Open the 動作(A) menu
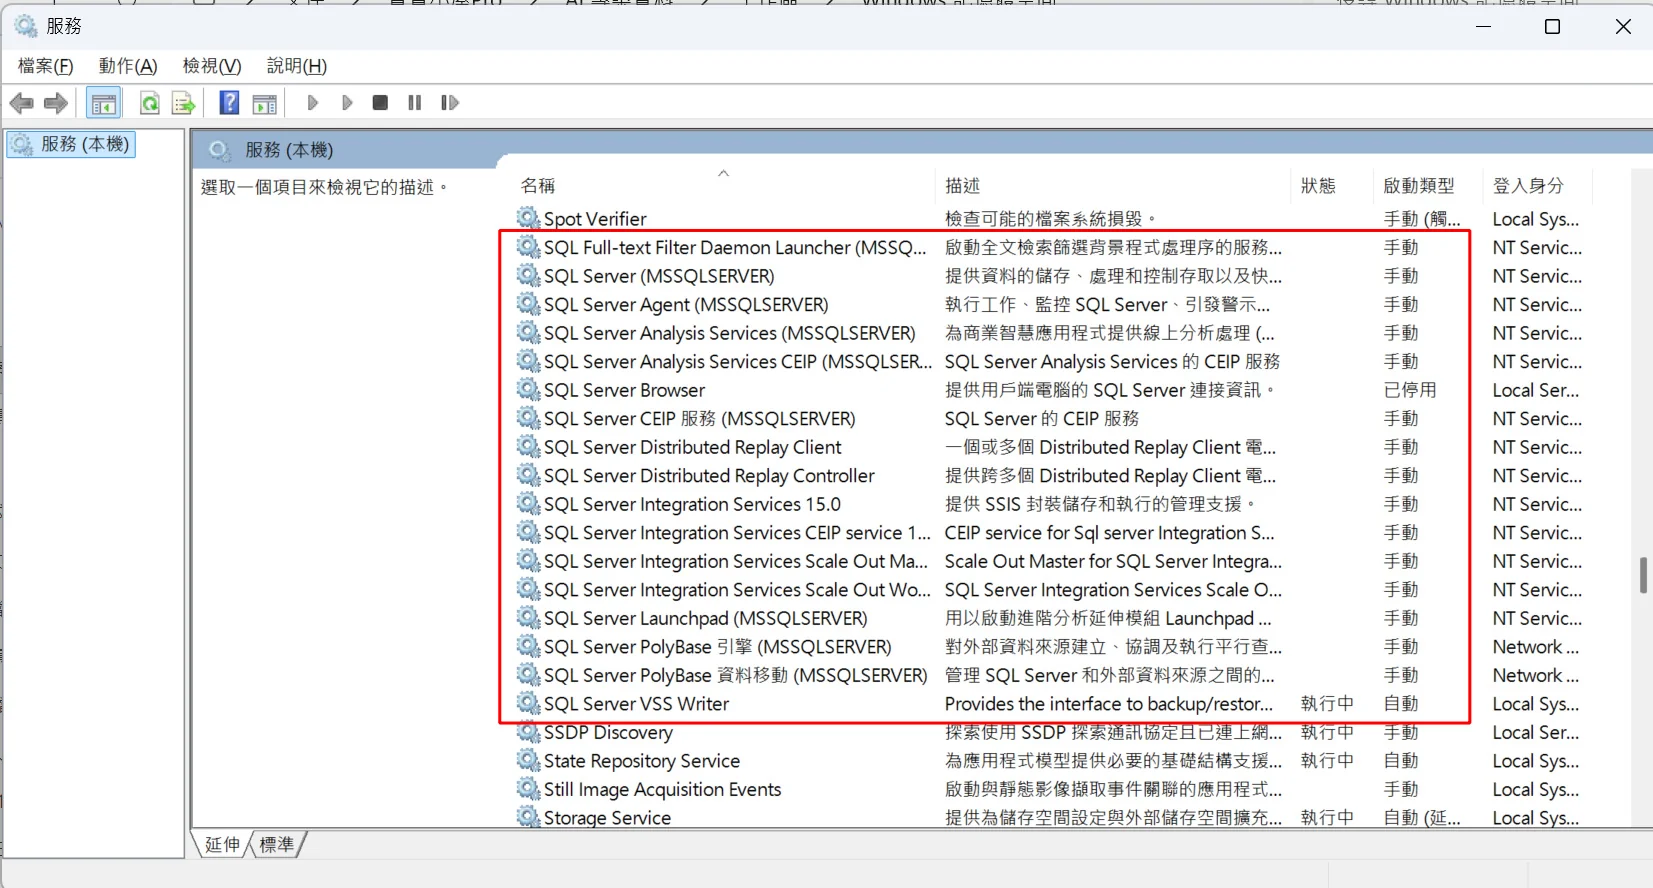Image resolution: width=1653 pixels, height=888 pixels. click(x=128, y=66)
